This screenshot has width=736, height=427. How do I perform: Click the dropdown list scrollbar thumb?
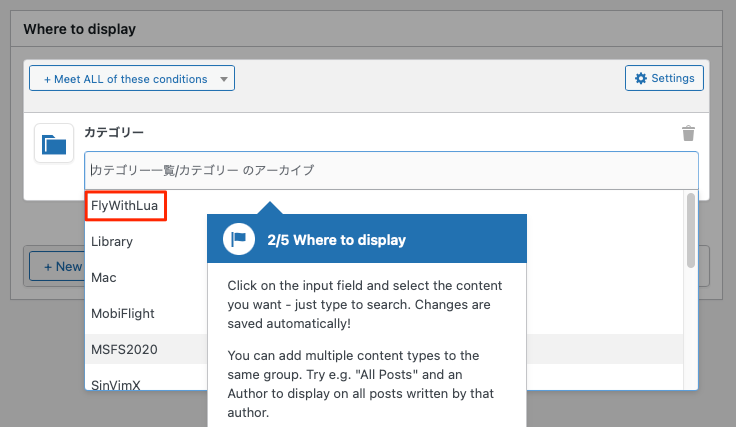coord(690,230)
